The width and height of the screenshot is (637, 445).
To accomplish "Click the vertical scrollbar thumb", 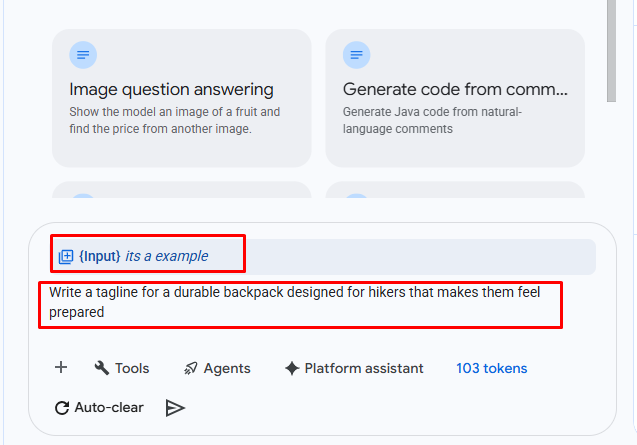I will 611,51.
